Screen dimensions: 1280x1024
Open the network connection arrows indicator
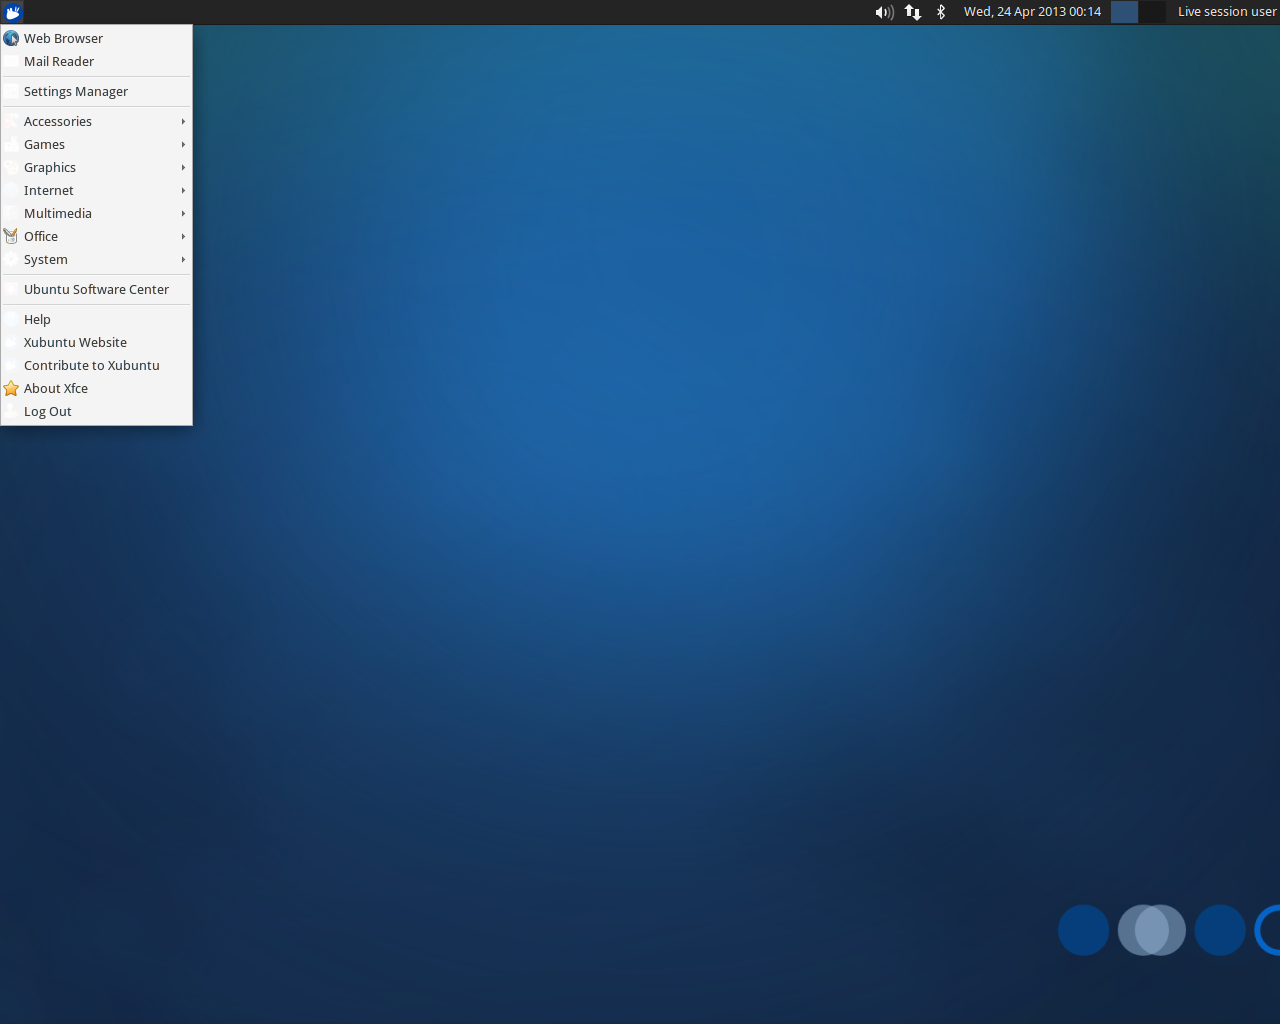[x=913, y=12]
